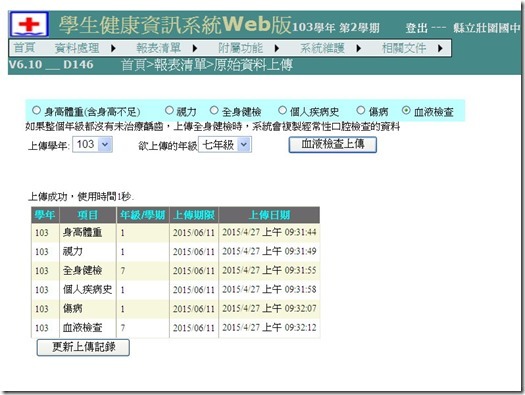Click upload time 09:32:12 cell
525x395 pixels.
coord(269,328)
